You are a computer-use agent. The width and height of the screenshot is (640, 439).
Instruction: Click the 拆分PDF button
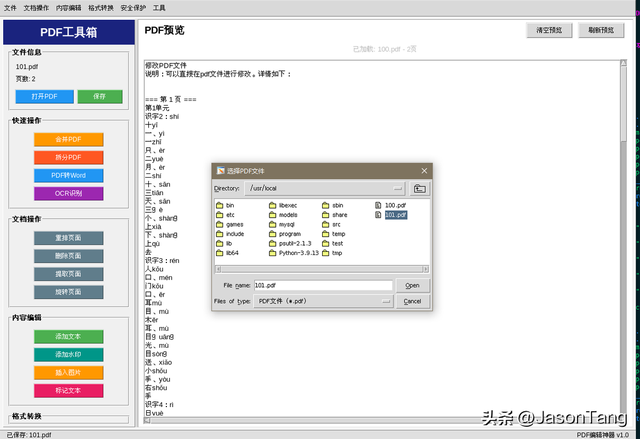point(69,157)
